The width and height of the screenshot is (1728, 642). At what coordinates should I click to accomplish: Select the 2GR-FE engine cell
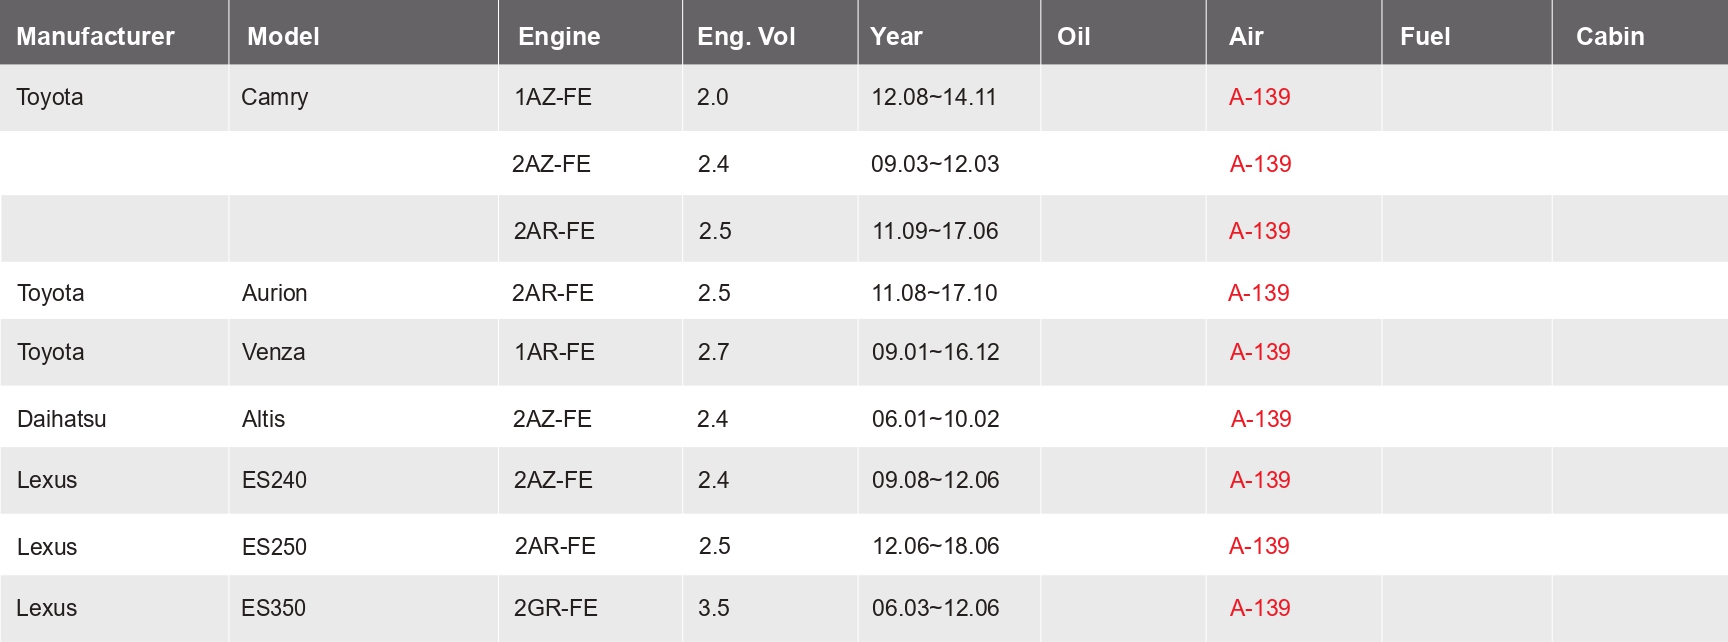coord(555,608)
